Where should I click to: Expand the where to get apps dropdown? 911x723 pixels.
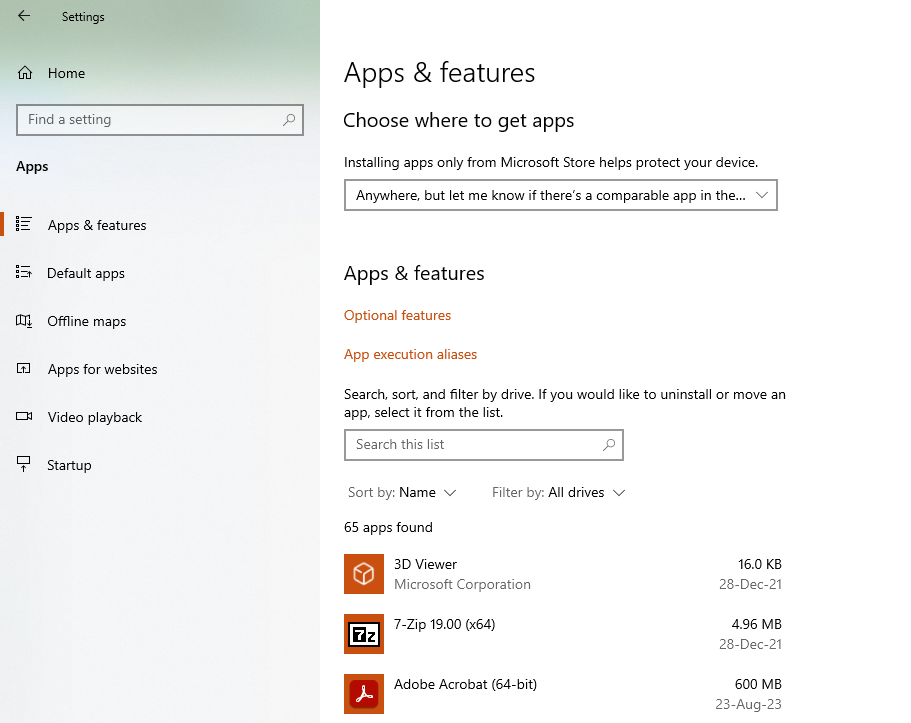pos(561,195)
